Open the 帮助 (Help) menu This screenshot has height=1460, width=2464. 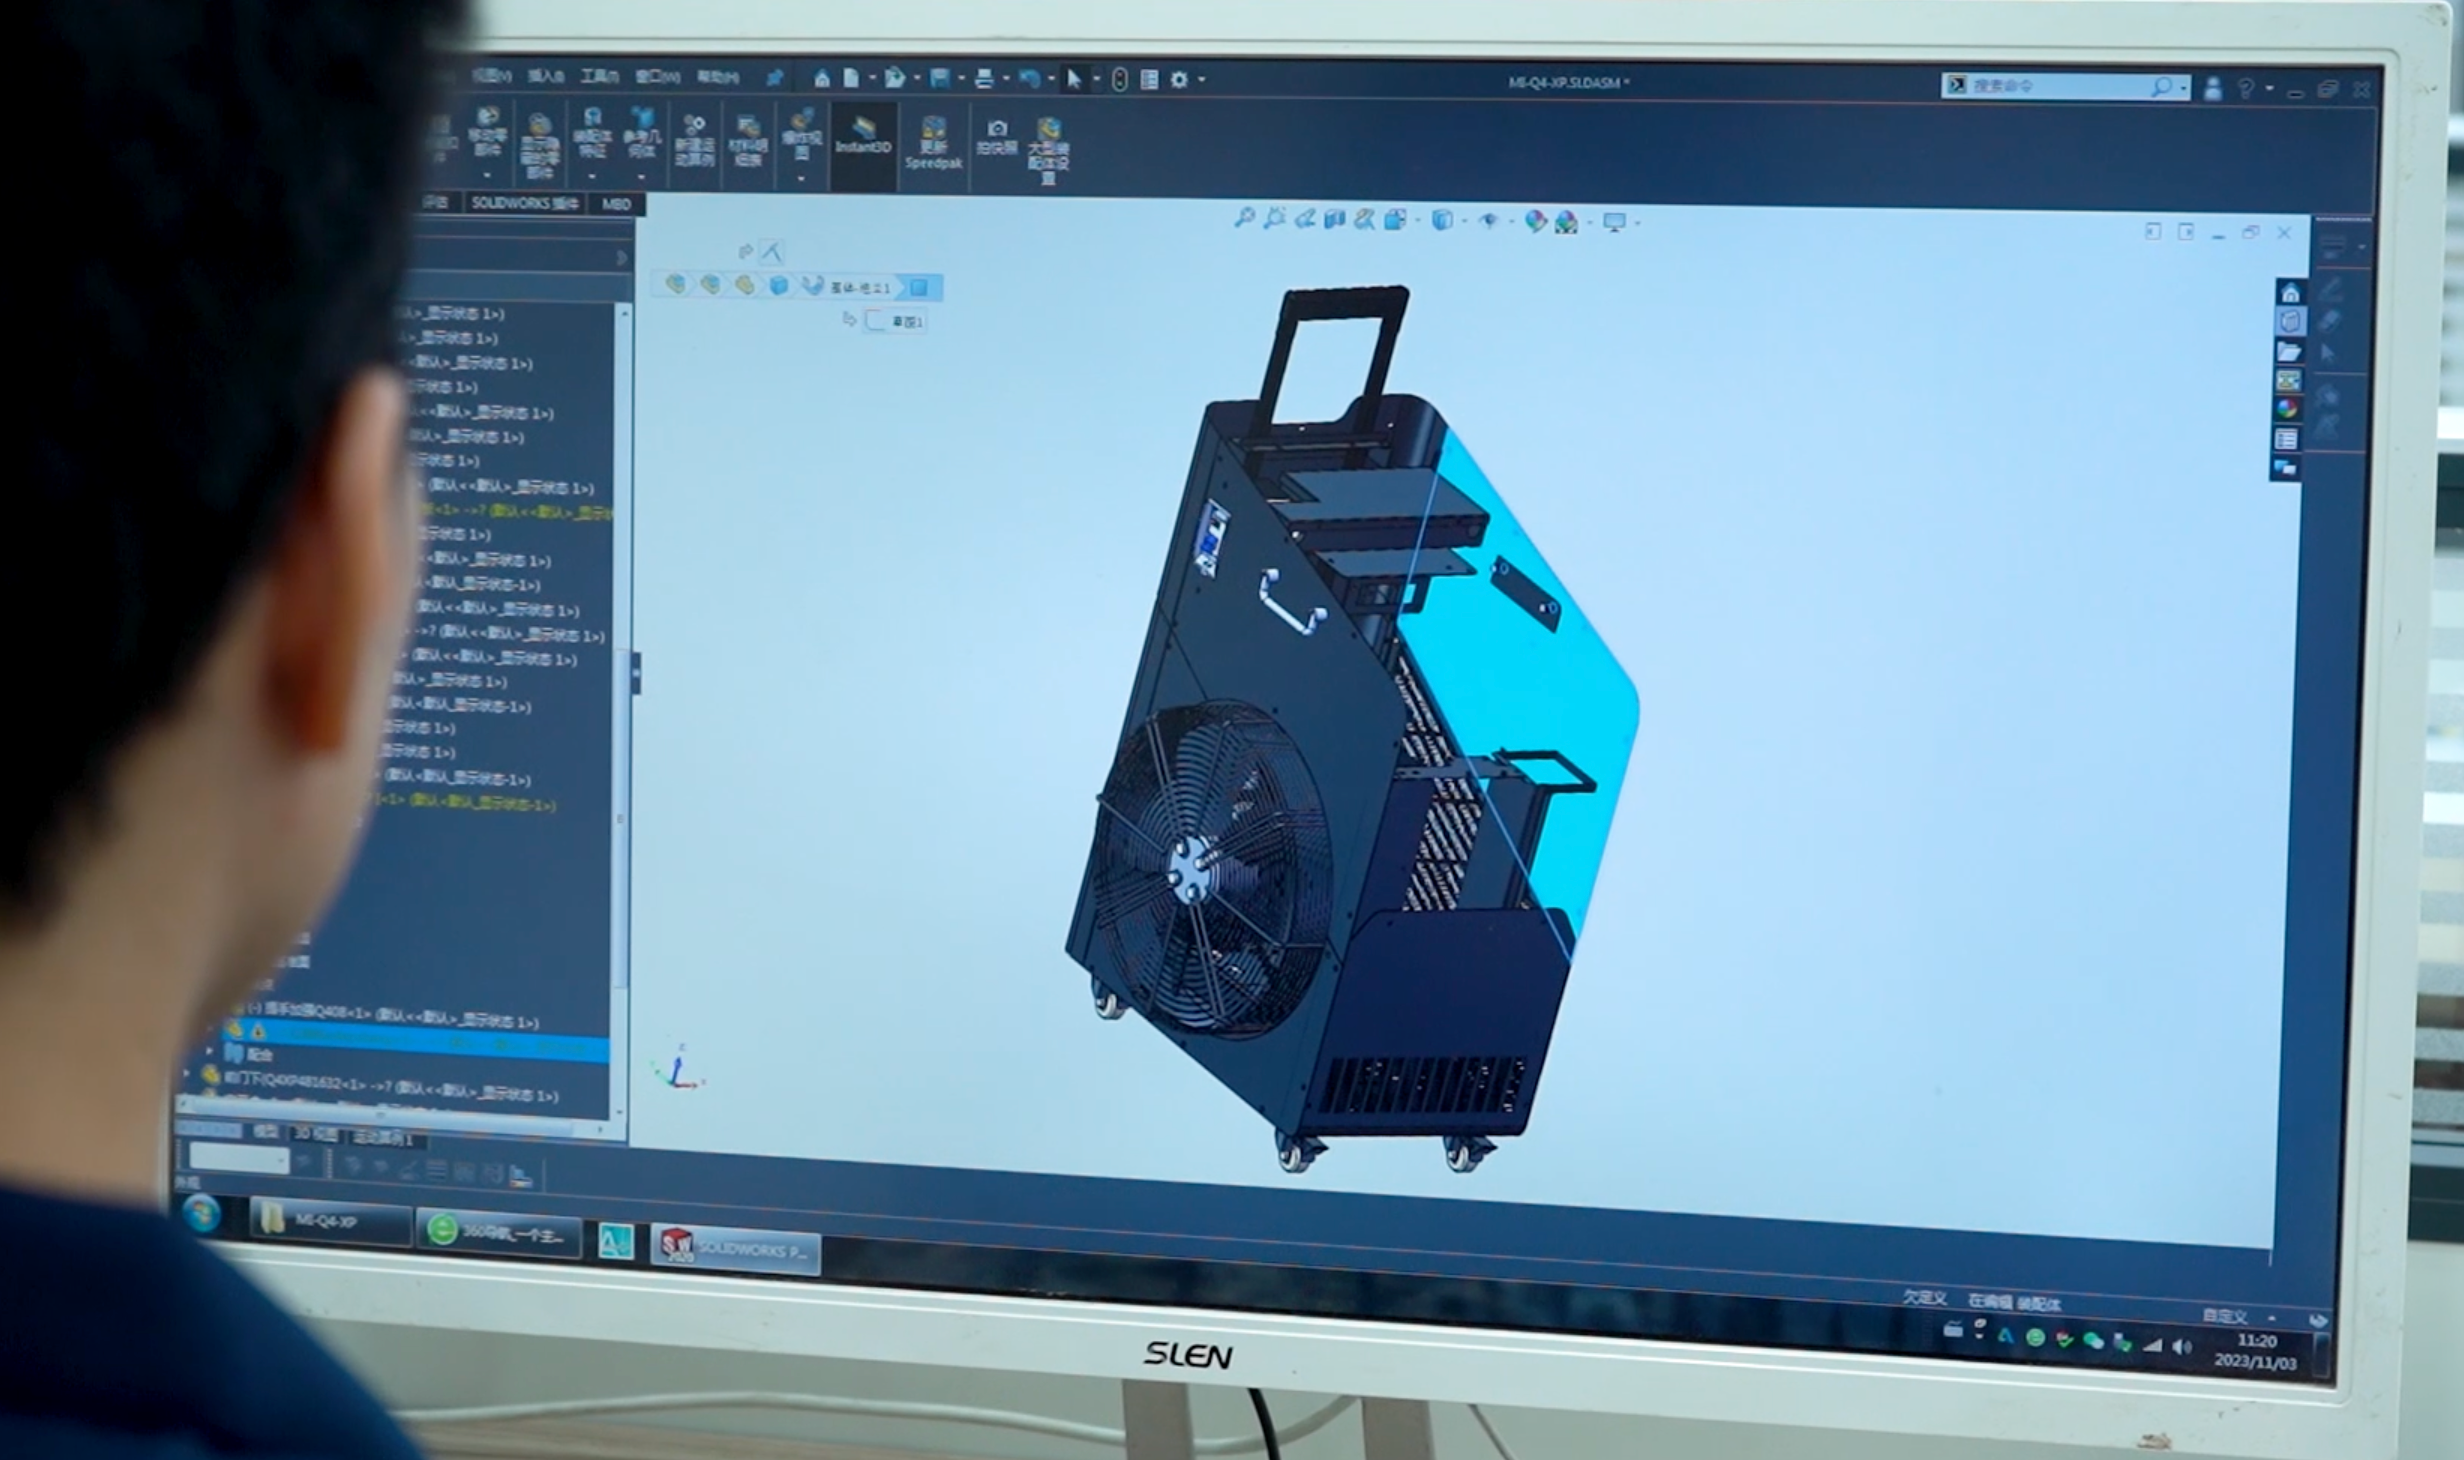pyautogui.click(x=717, y=77)
